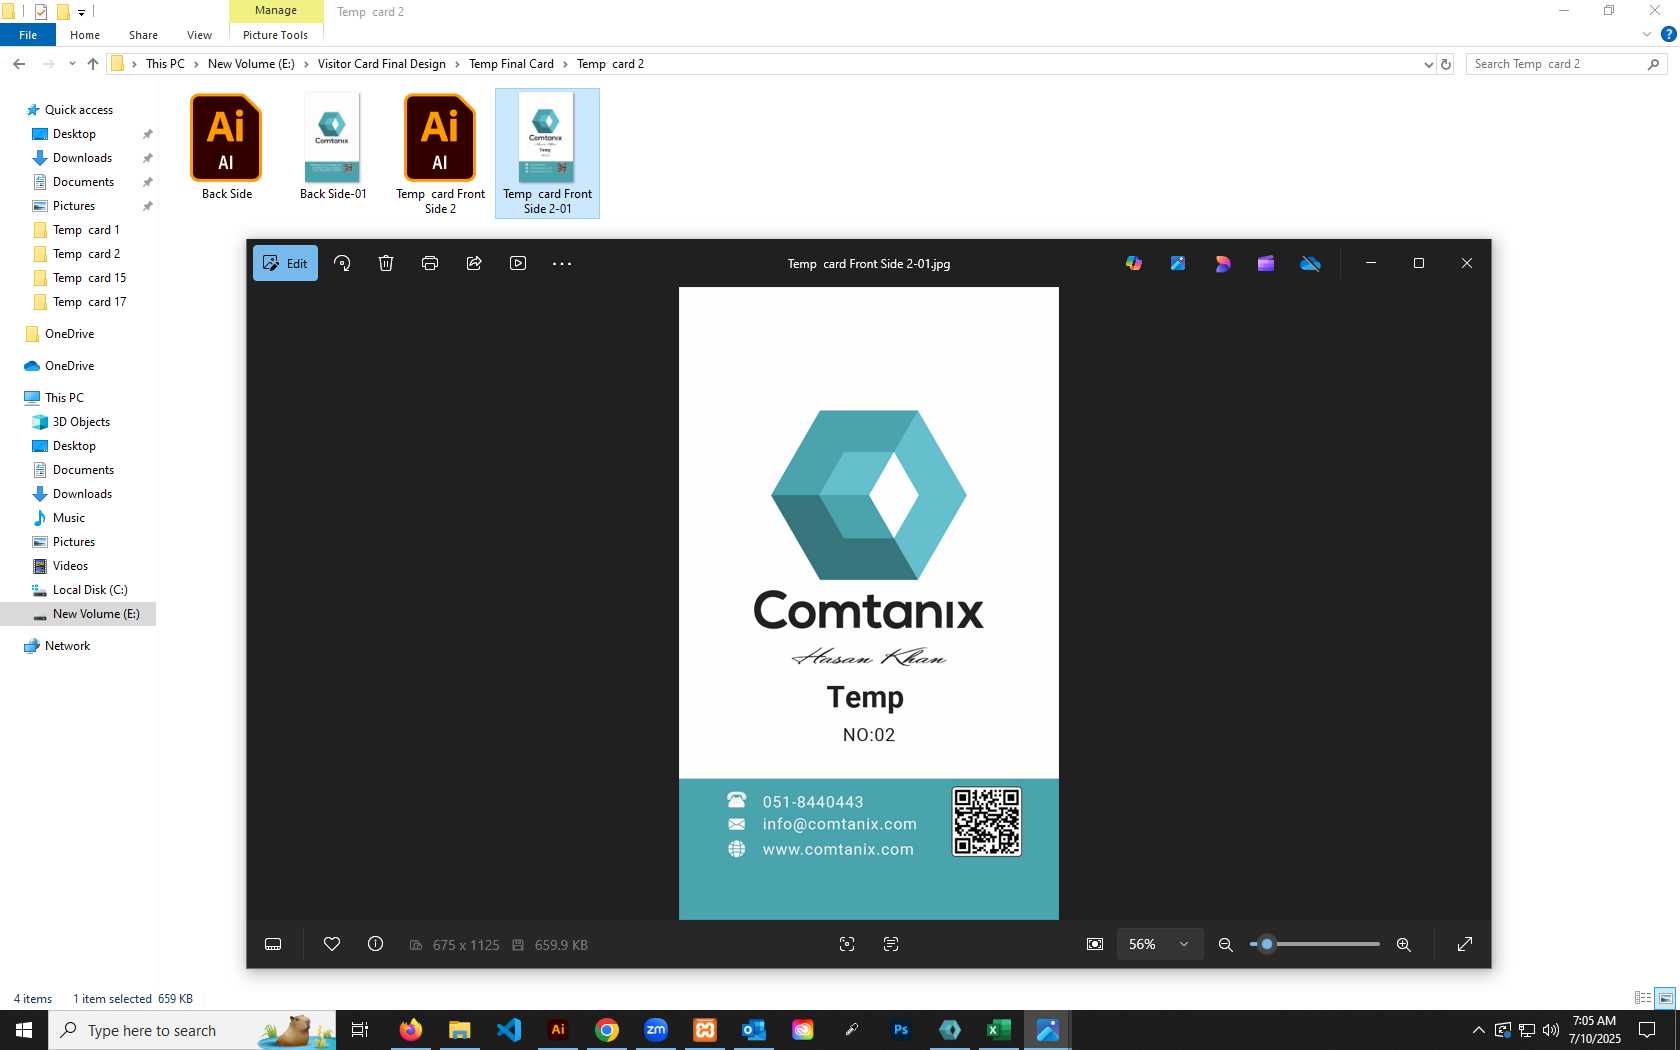
Task: Open Adobe Illustrator from taskbar
Action: click(x=558, y=1030)
